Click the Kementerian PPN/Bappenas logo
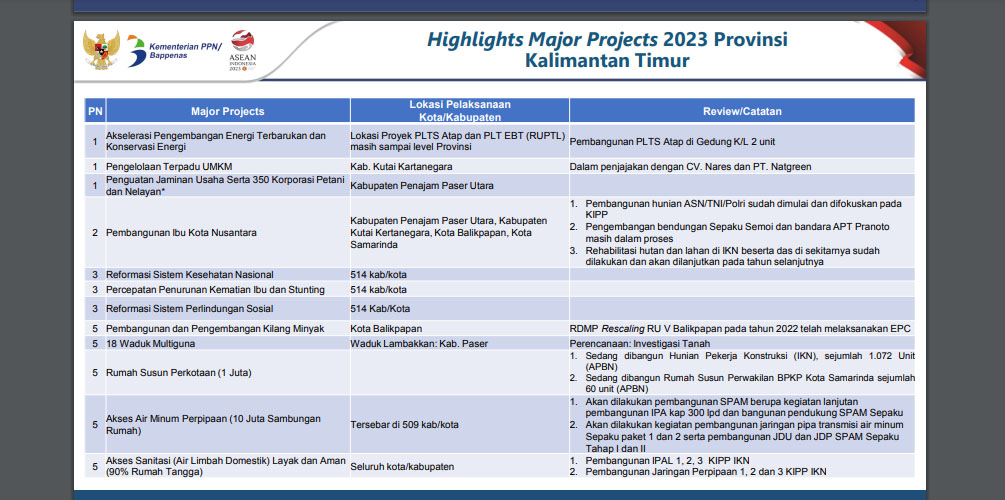Screen dimensions: 1005x500 (174, 51)
